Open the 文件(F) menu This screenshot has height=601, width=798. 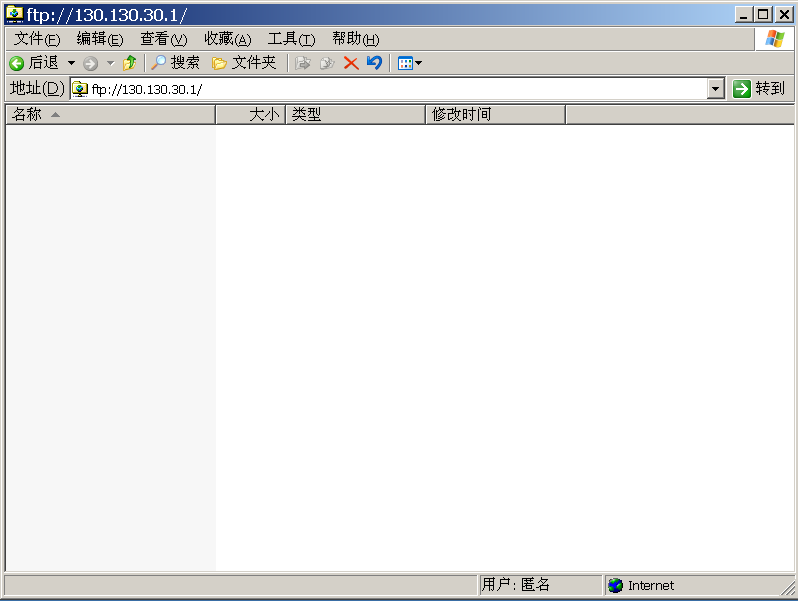pos(37,39)
